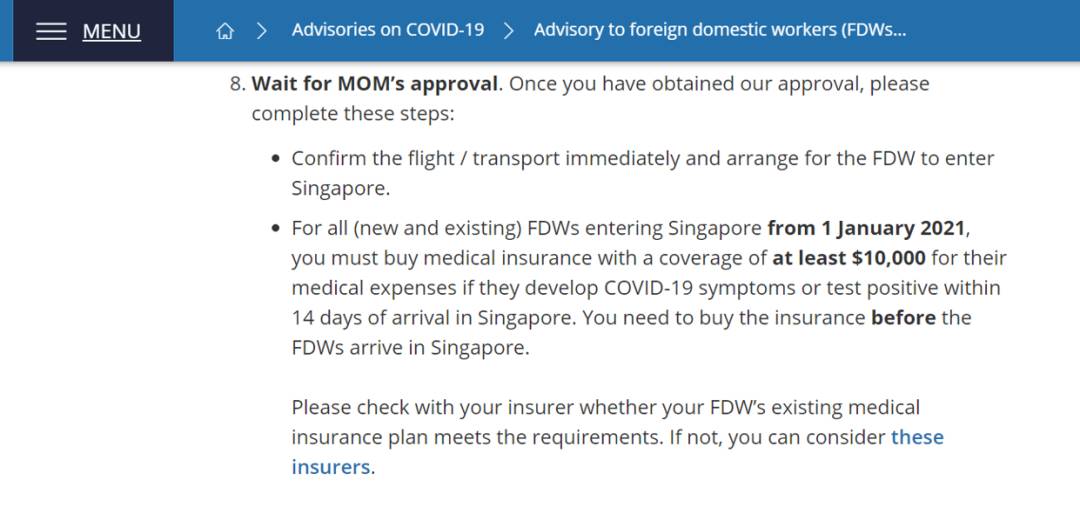The height and width of the screenshot is (513, 1080).
Task: Click the bullet beside 'Confirm the flight / transport'
Action: 276,160
